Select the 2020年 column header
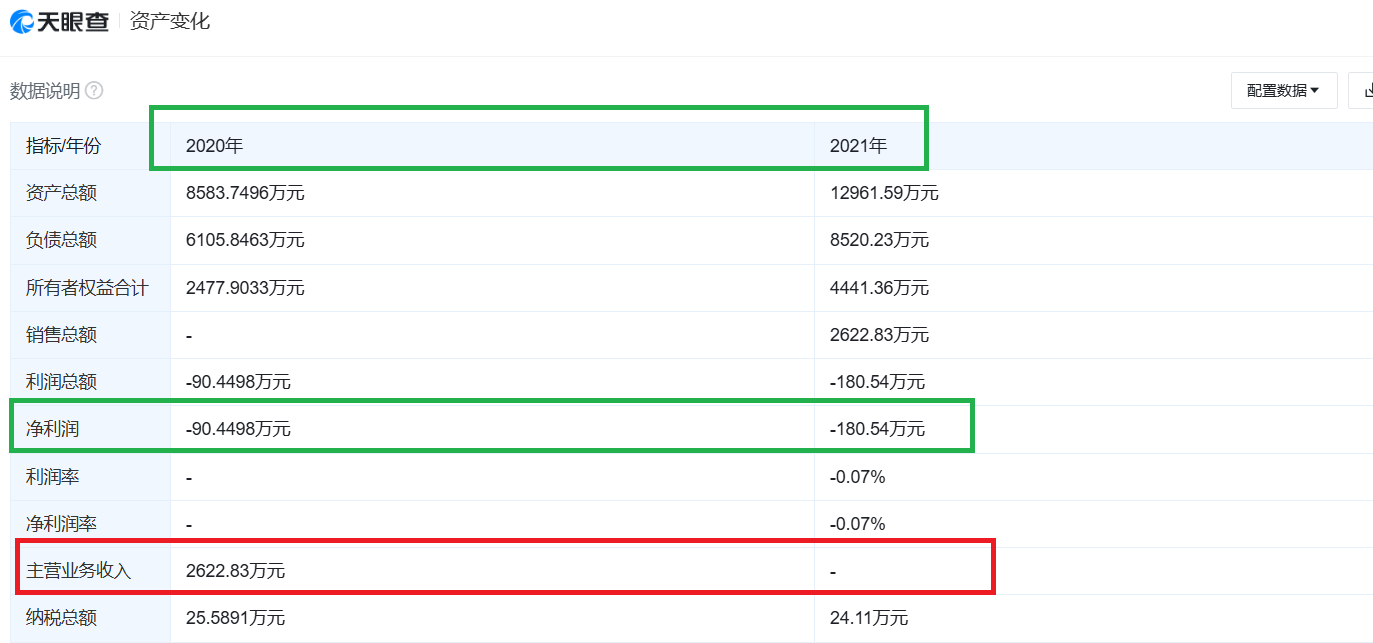The image size is (1373, 643). (215, 146)
